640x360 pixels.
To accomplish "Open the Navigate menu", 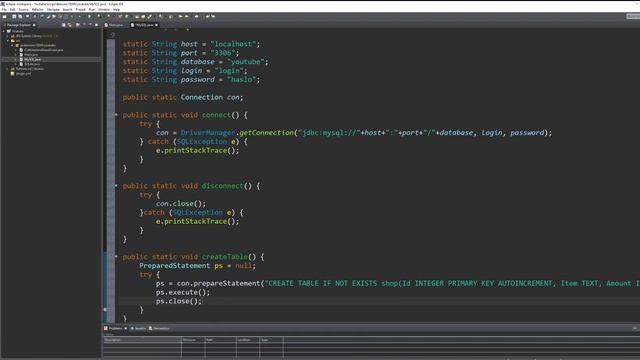I will click(x=53, y=9).
